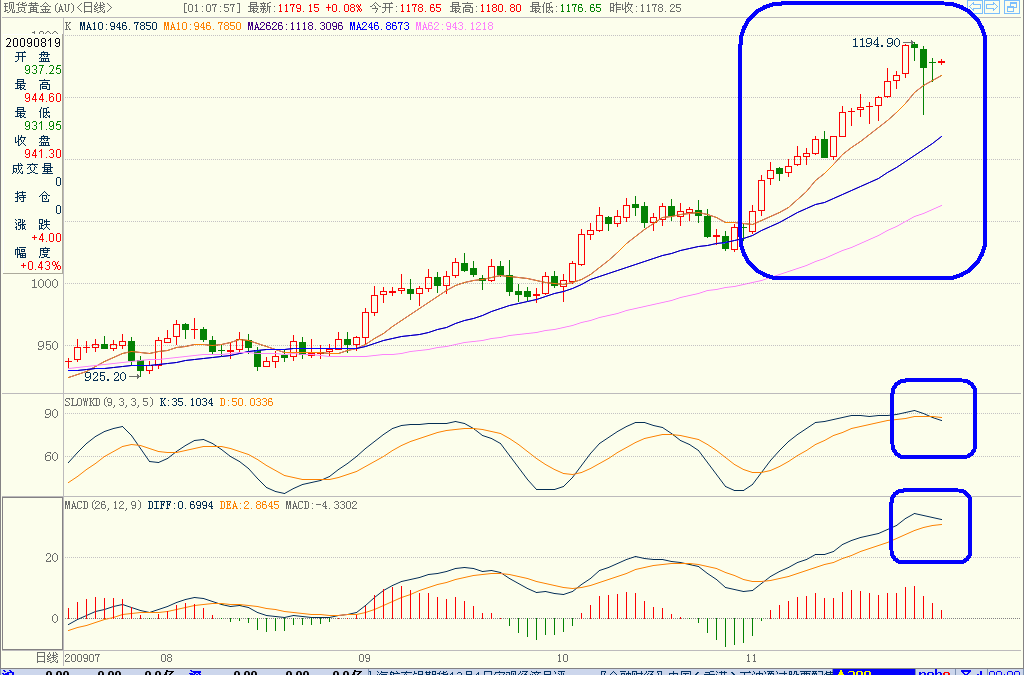The image size is (1024, 675).
Task: Select the orange MA10:946.7850 indicator label
Action: pos(202,27)
